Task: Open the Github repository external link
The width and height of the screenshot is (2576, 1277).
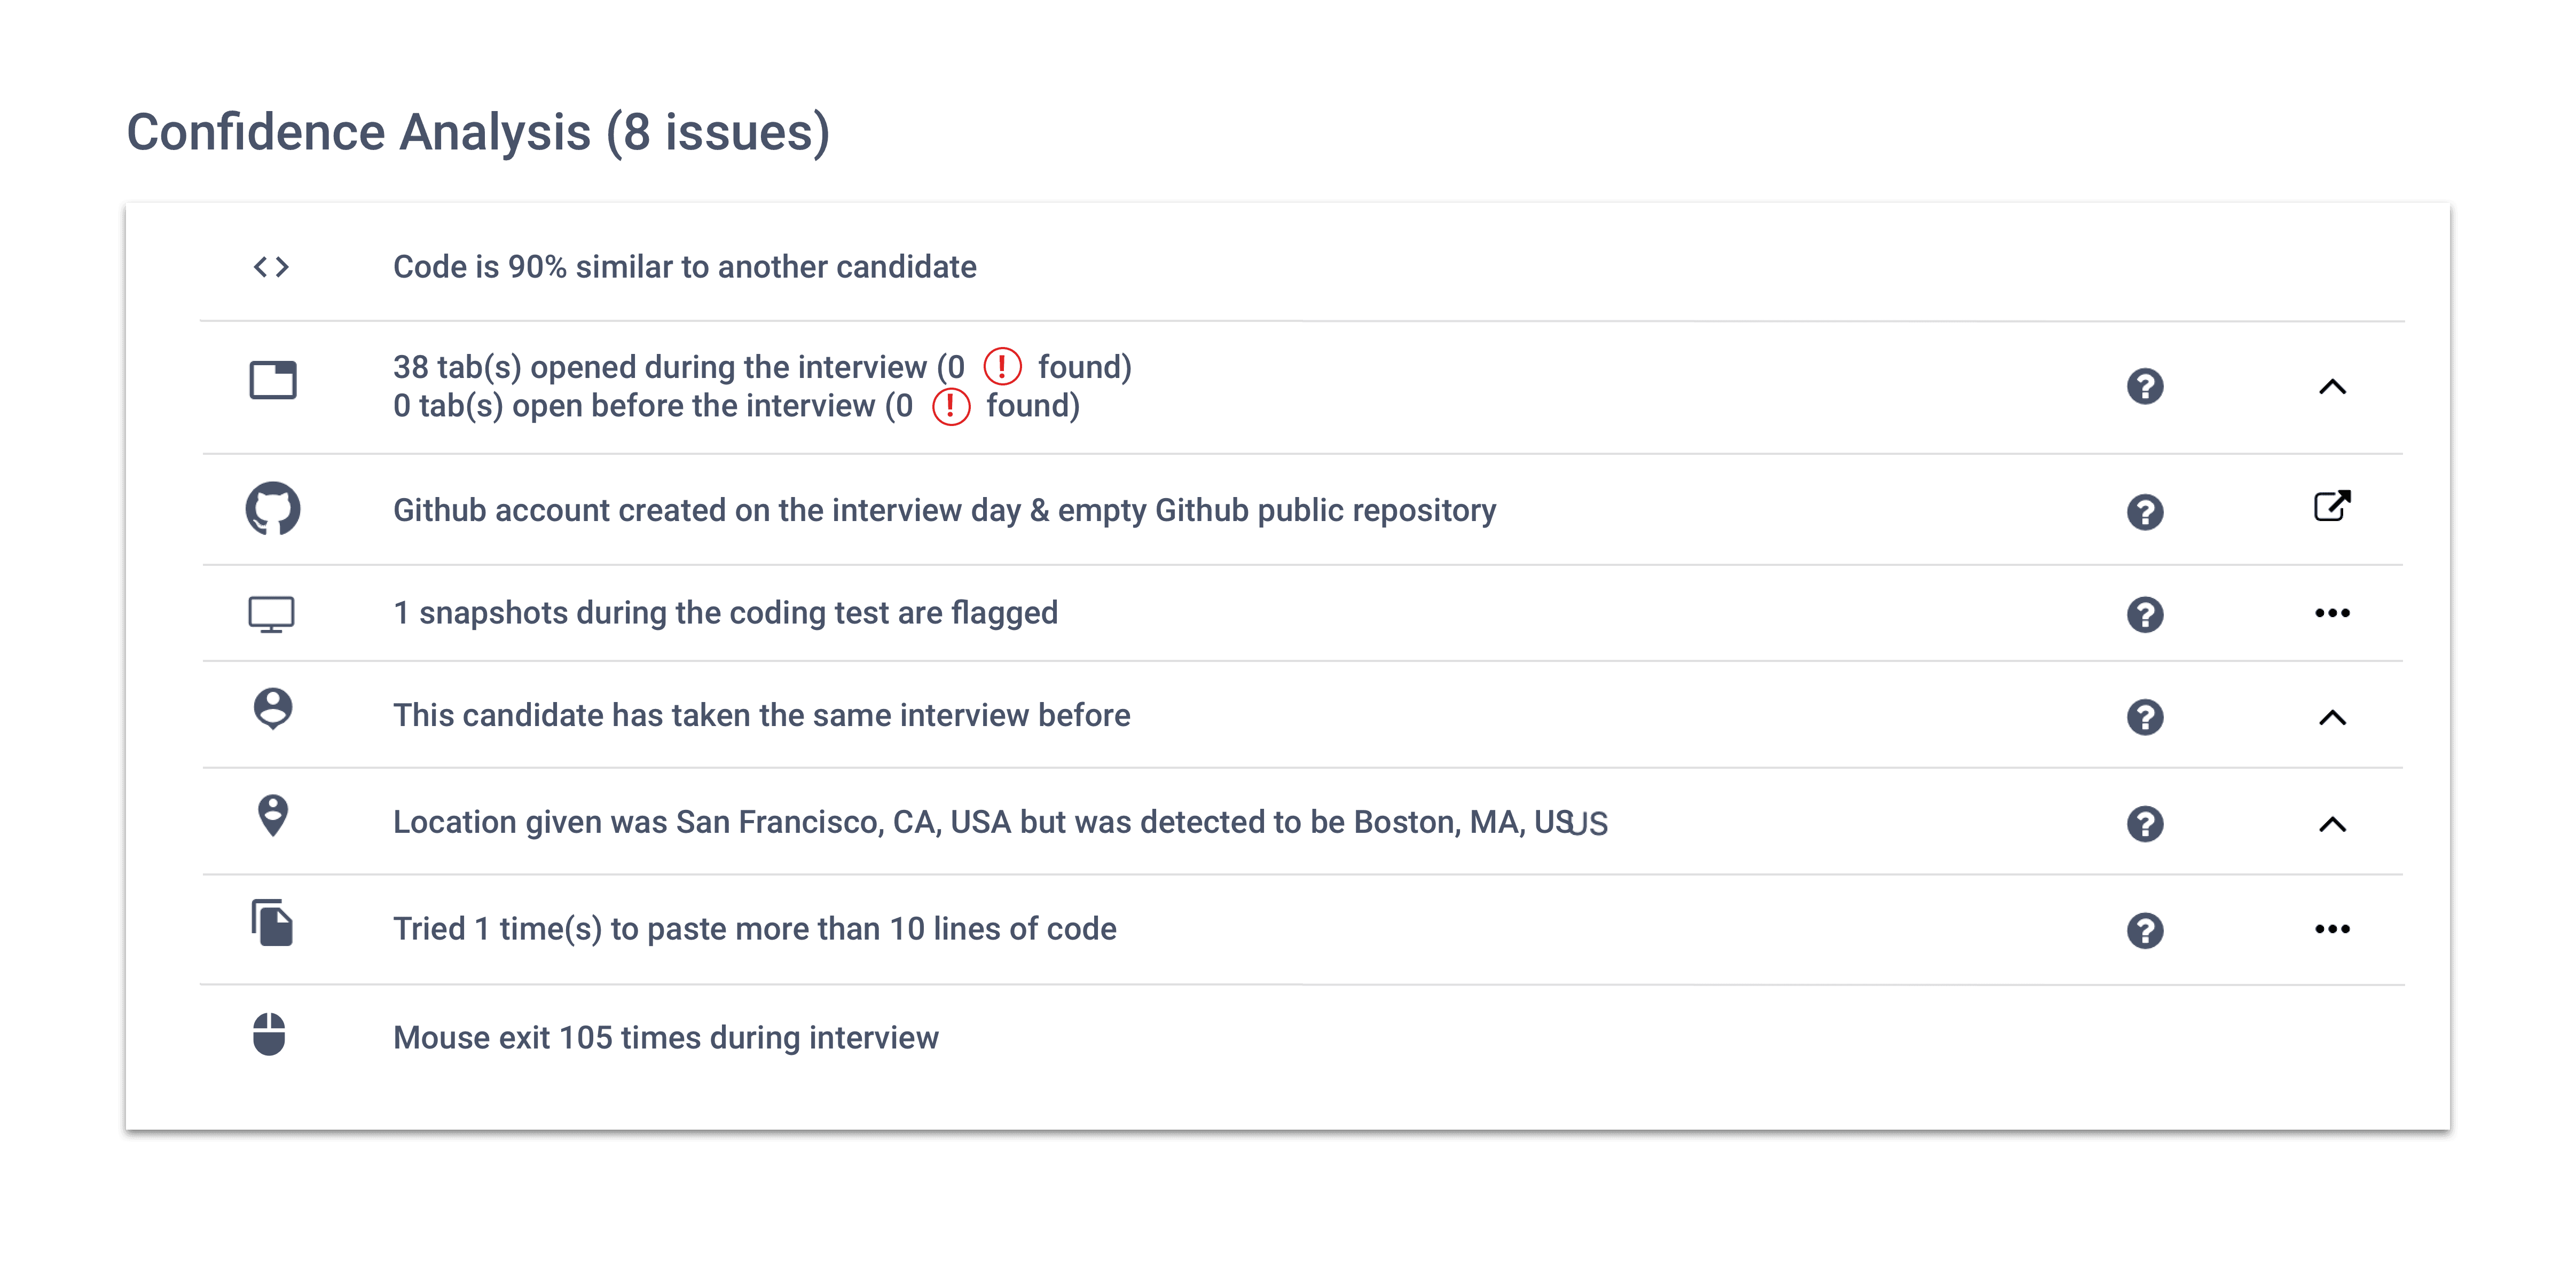Action: [2333, 508]
